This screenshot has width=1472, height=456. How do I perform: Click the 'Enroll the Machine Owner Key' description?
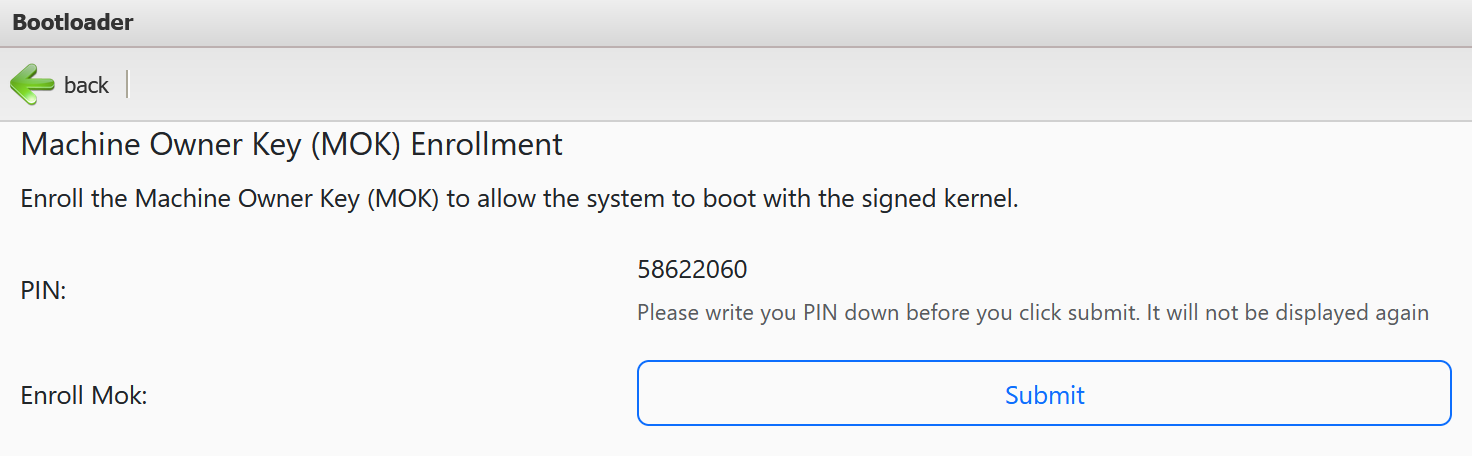pyautogui.click(x=519, y=199)
